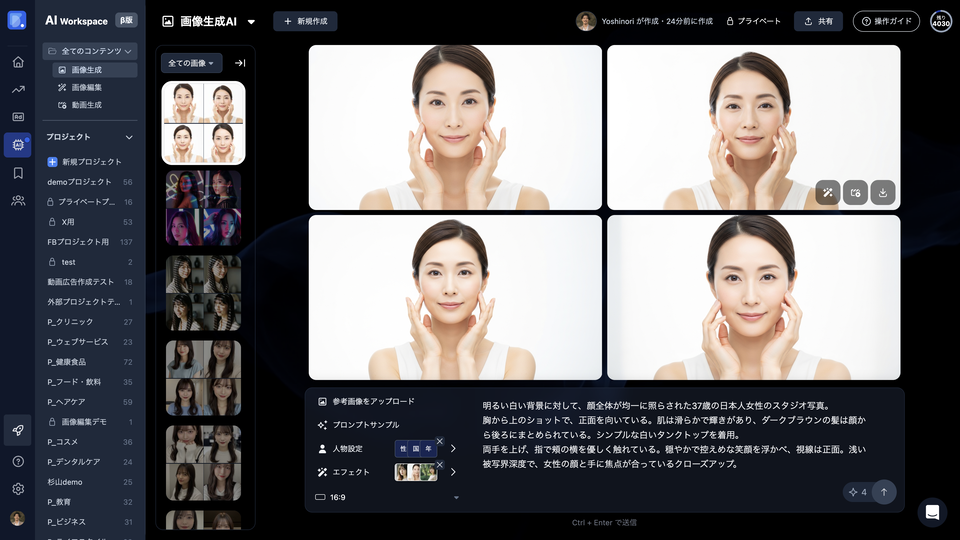Open the top left generated image
The width and height of the screenshot is (960, 540).
(x=455, y=127)
